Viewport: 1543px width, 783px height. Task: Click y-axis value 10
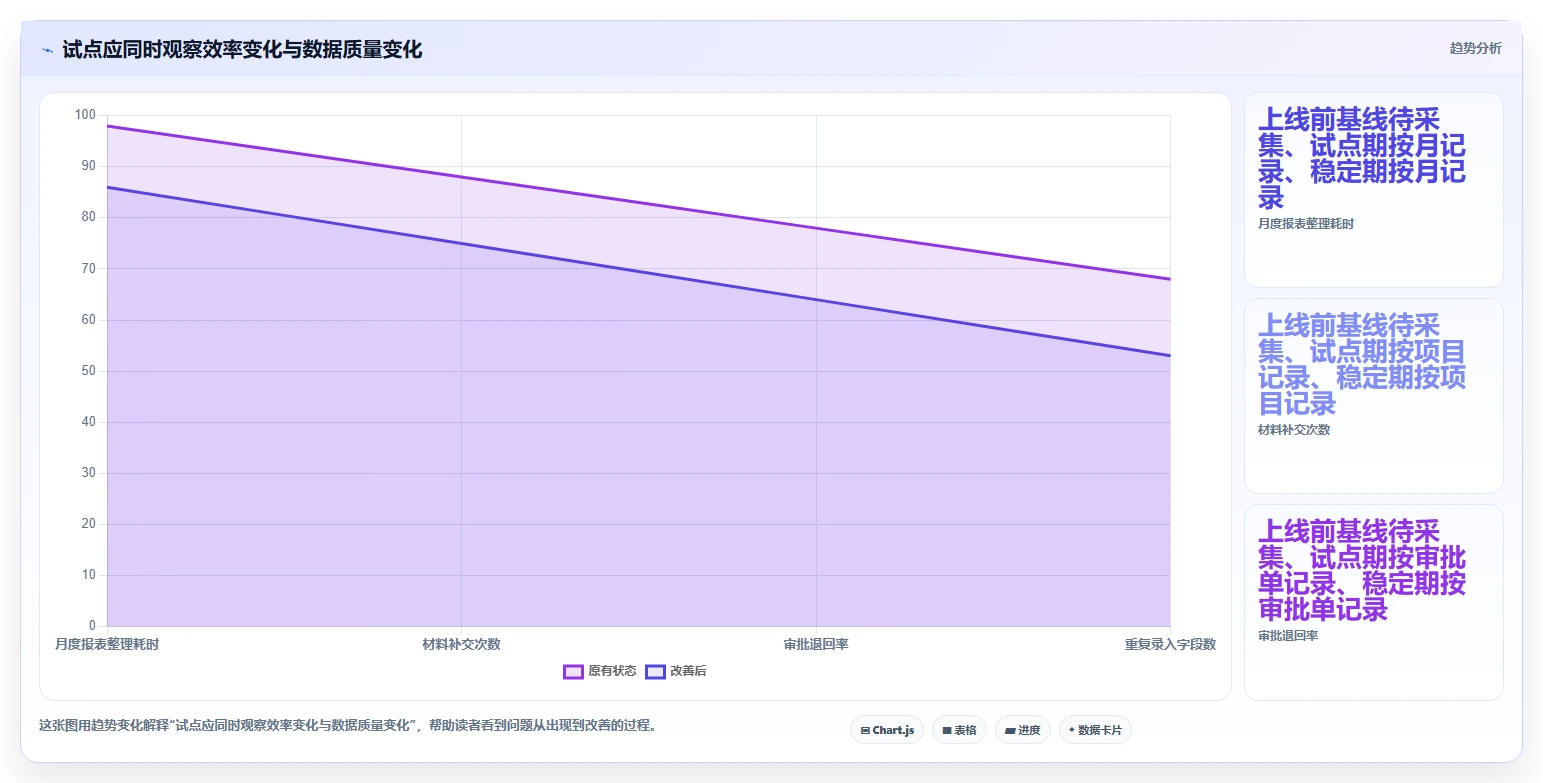[88, 575]
